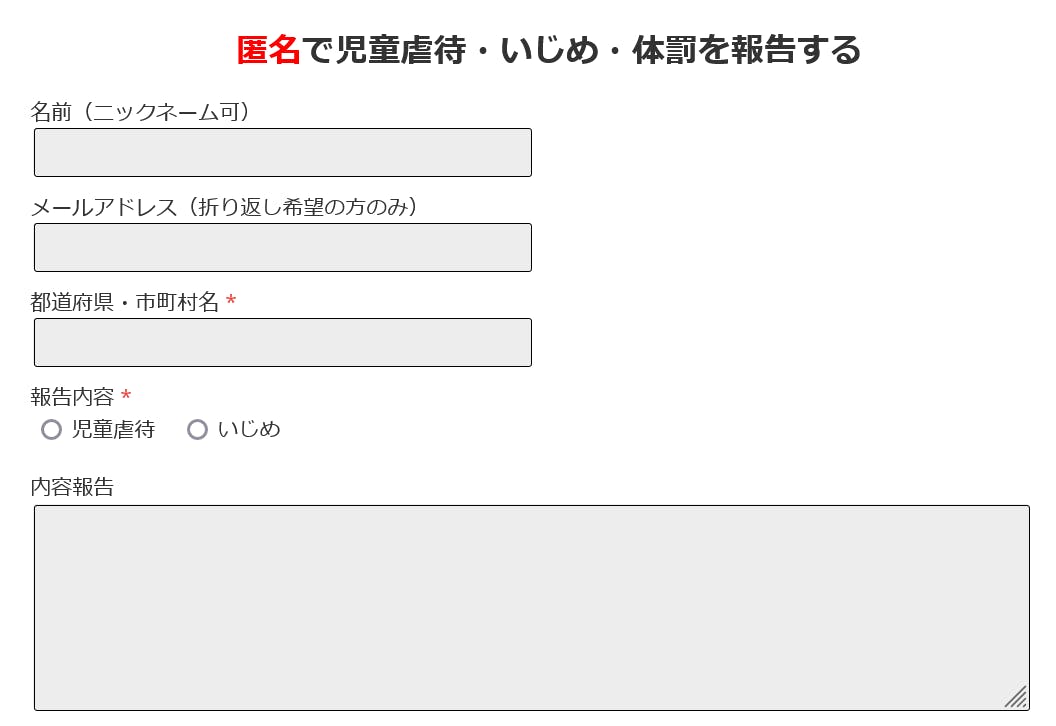Click the 報告内容 field label

pyautogui.click(x=72, y=397)
